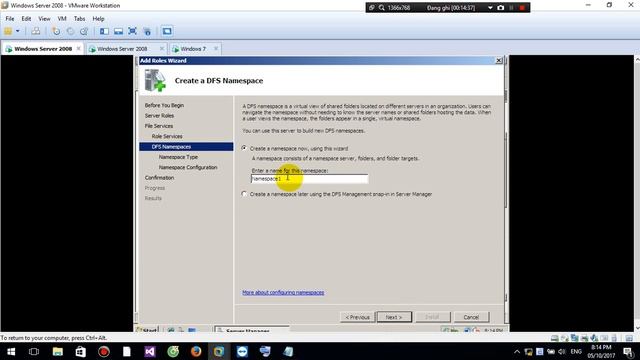Open the Tabs menu
Image resolution: width=640 pixels, height=360 pixels.
pos(79,19)
